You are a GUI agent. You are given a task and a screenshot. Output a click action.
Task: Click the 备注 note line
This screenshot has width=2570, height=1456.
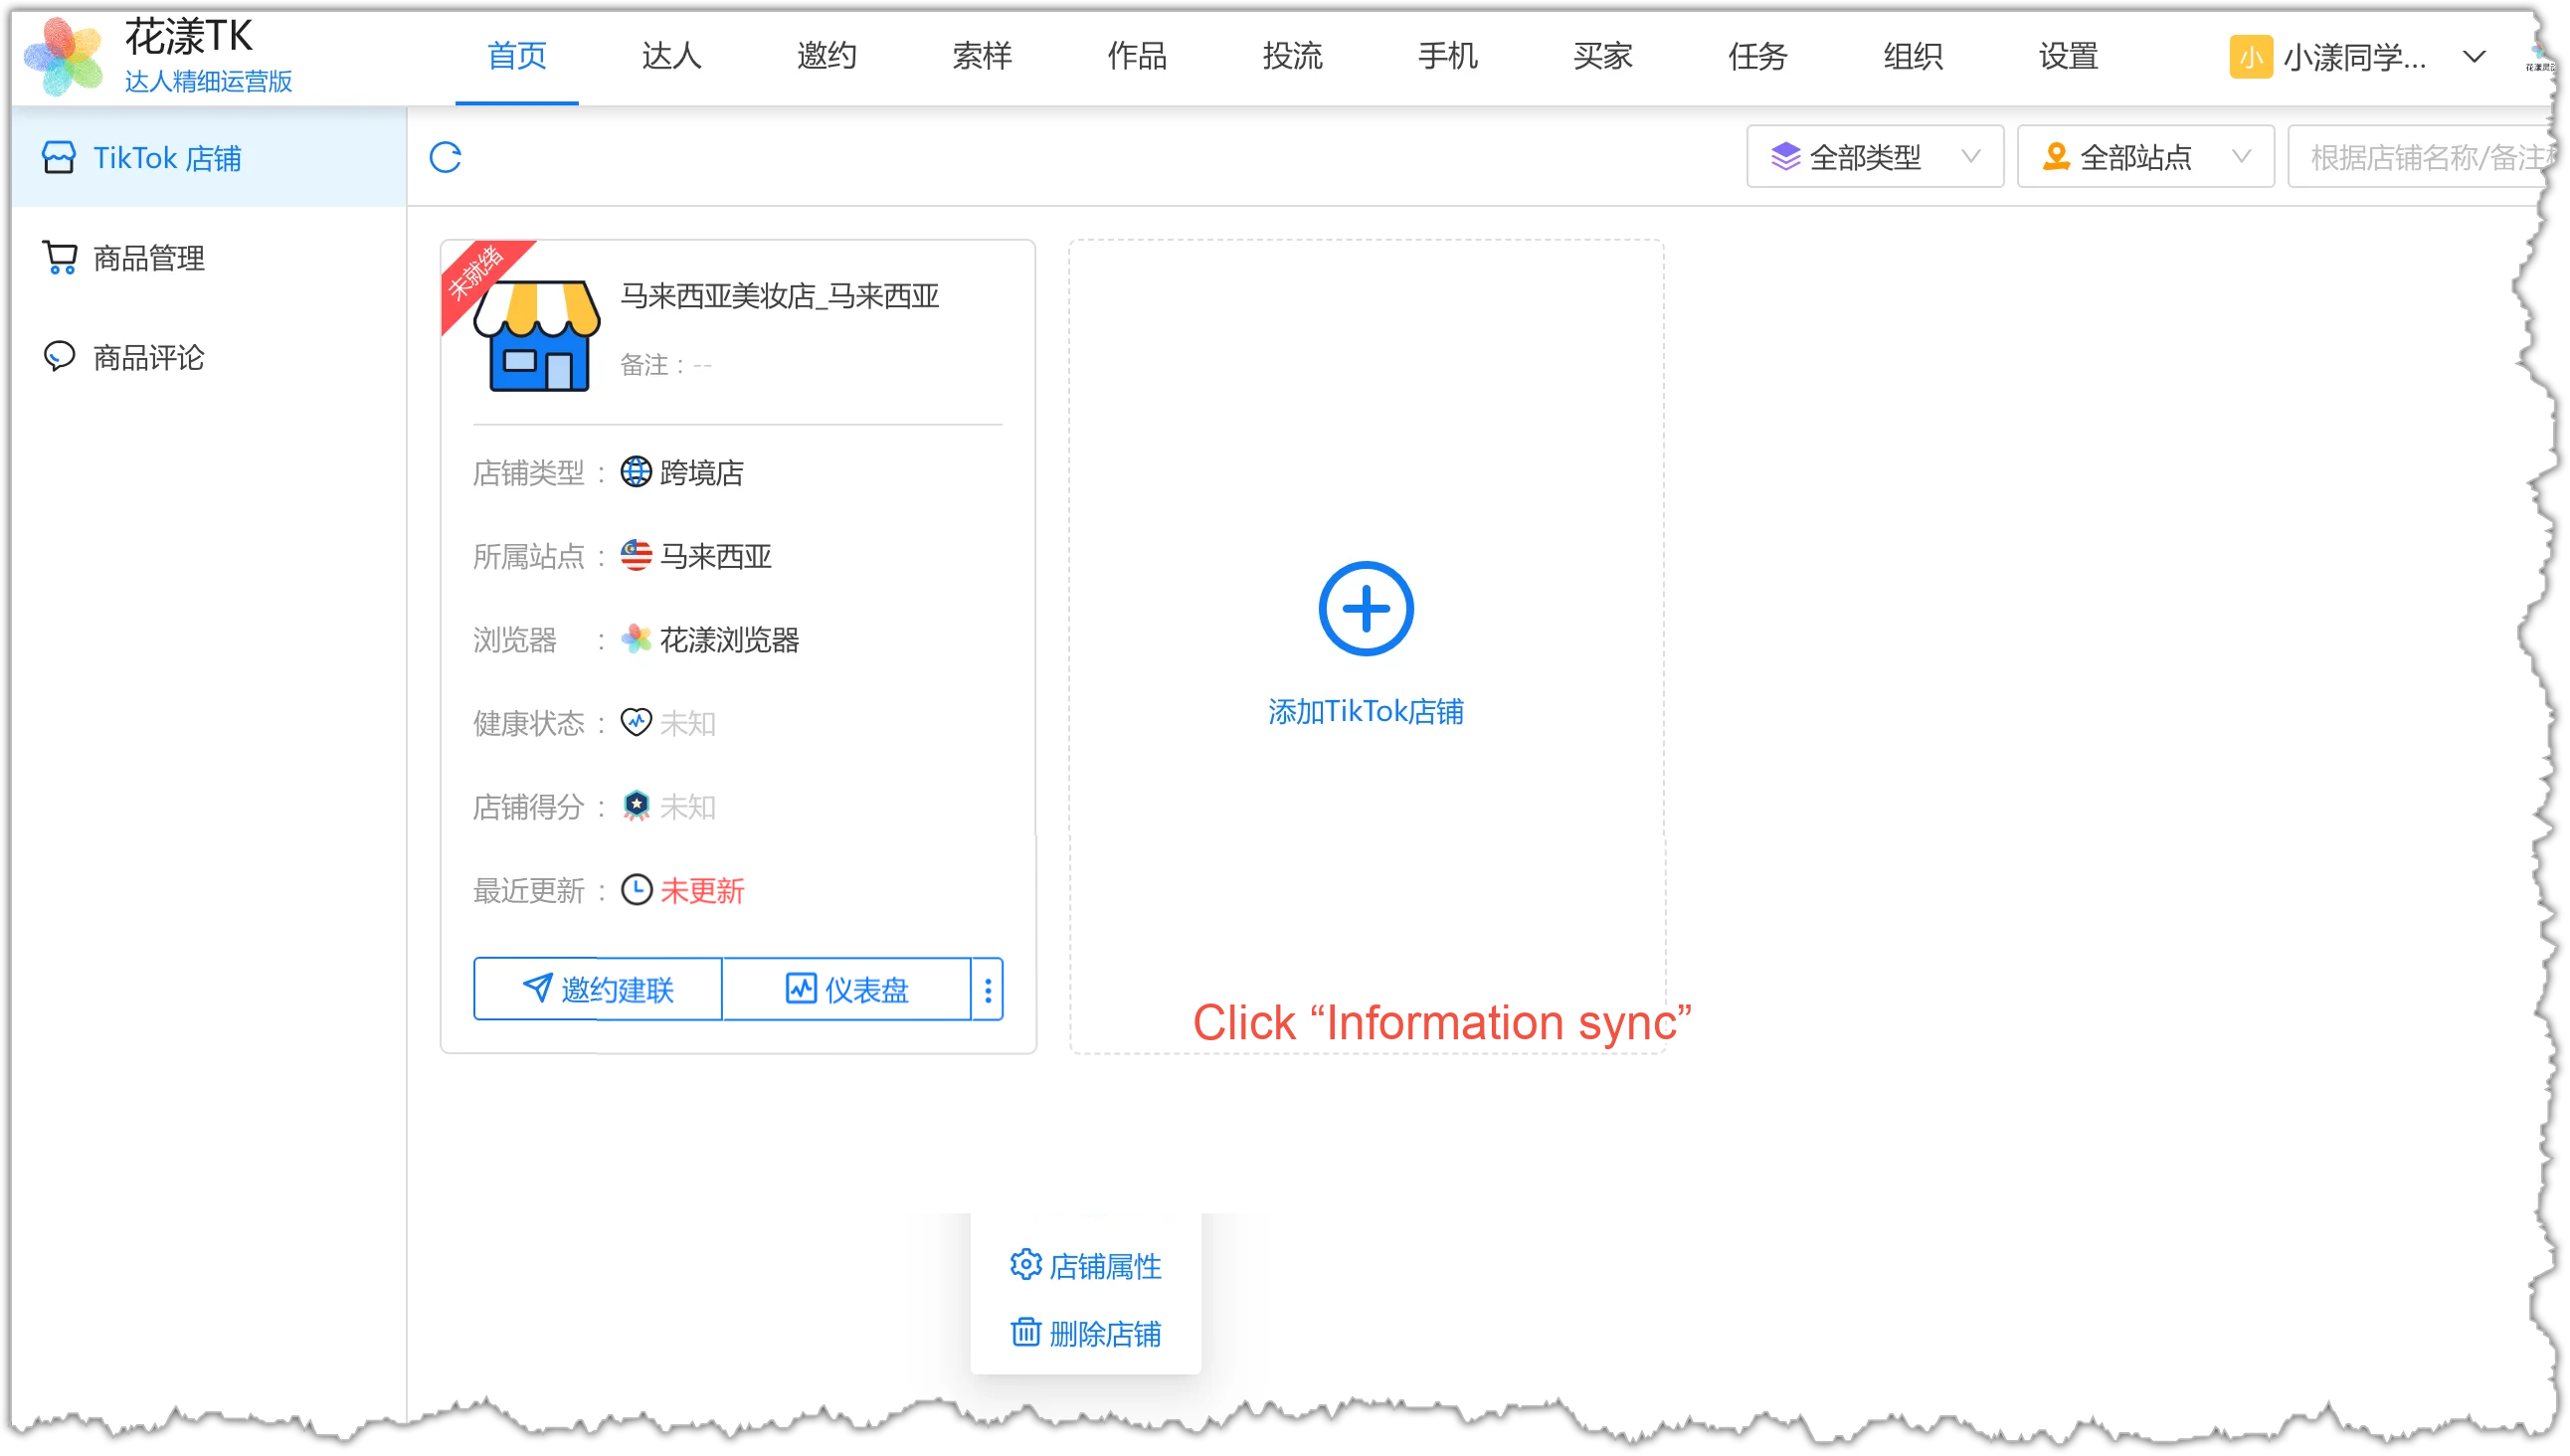tap(665, 365)
